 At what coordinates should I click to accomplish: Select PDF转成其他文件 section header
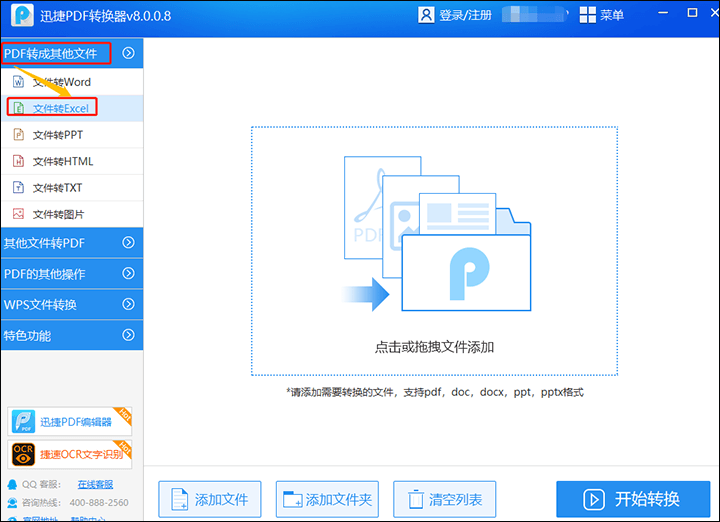(x=51, y=54)
